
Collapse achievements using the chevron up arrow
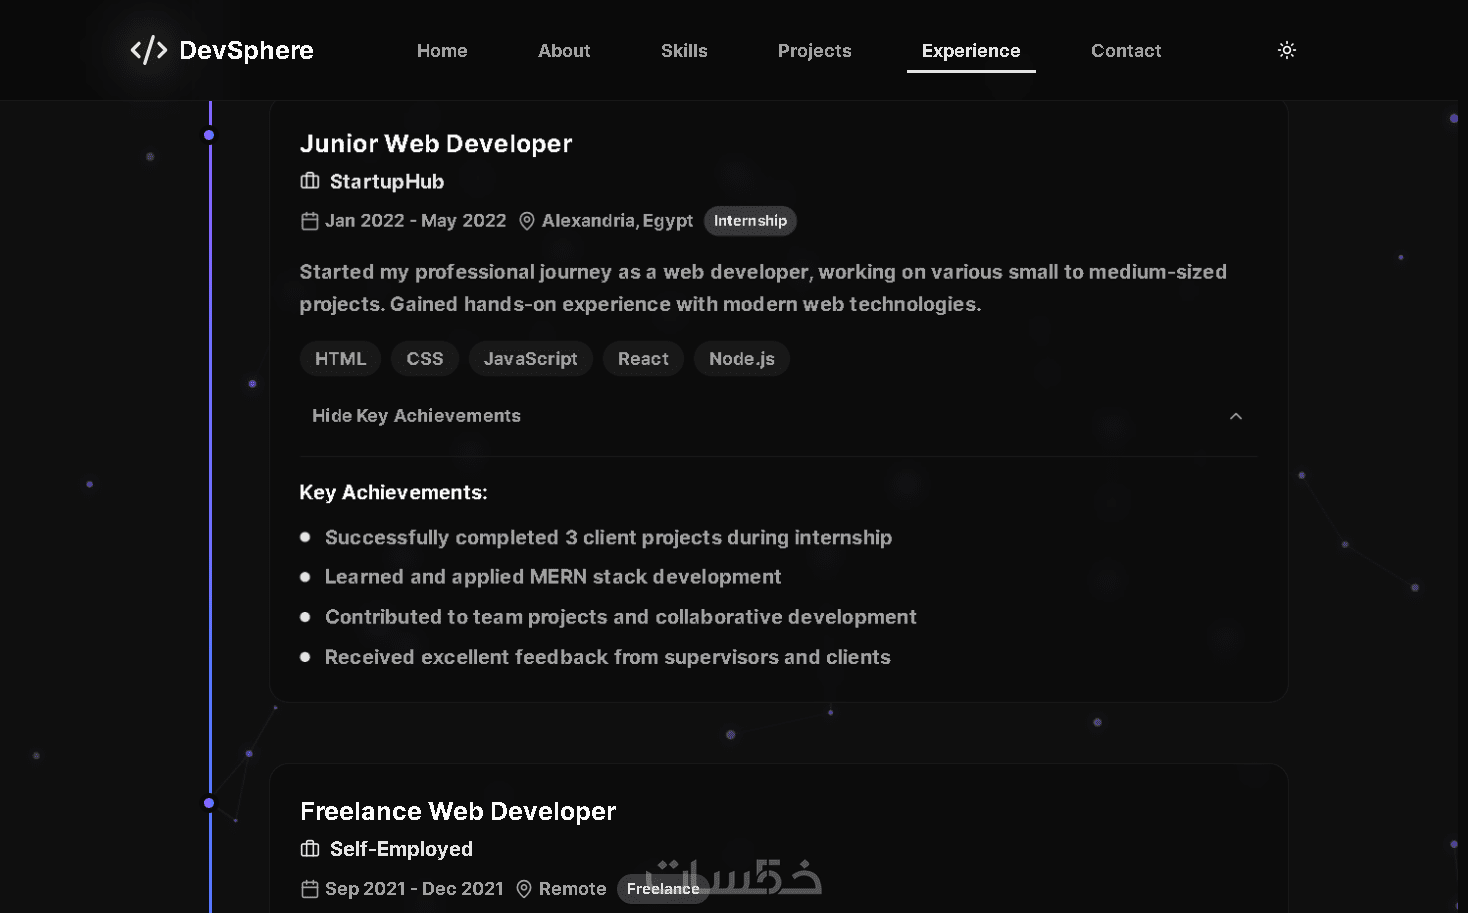click(1236, 416)
